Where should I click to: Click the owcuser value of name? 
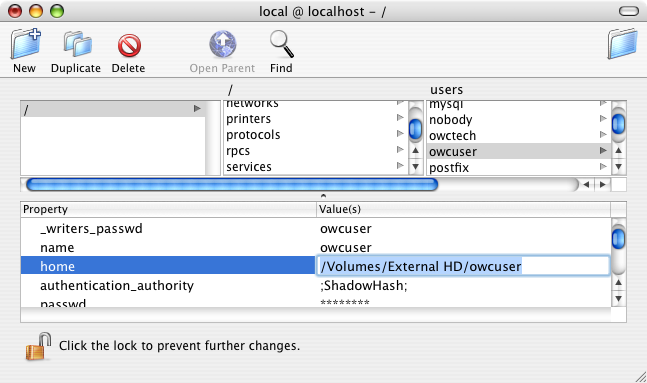coord(346,248)
